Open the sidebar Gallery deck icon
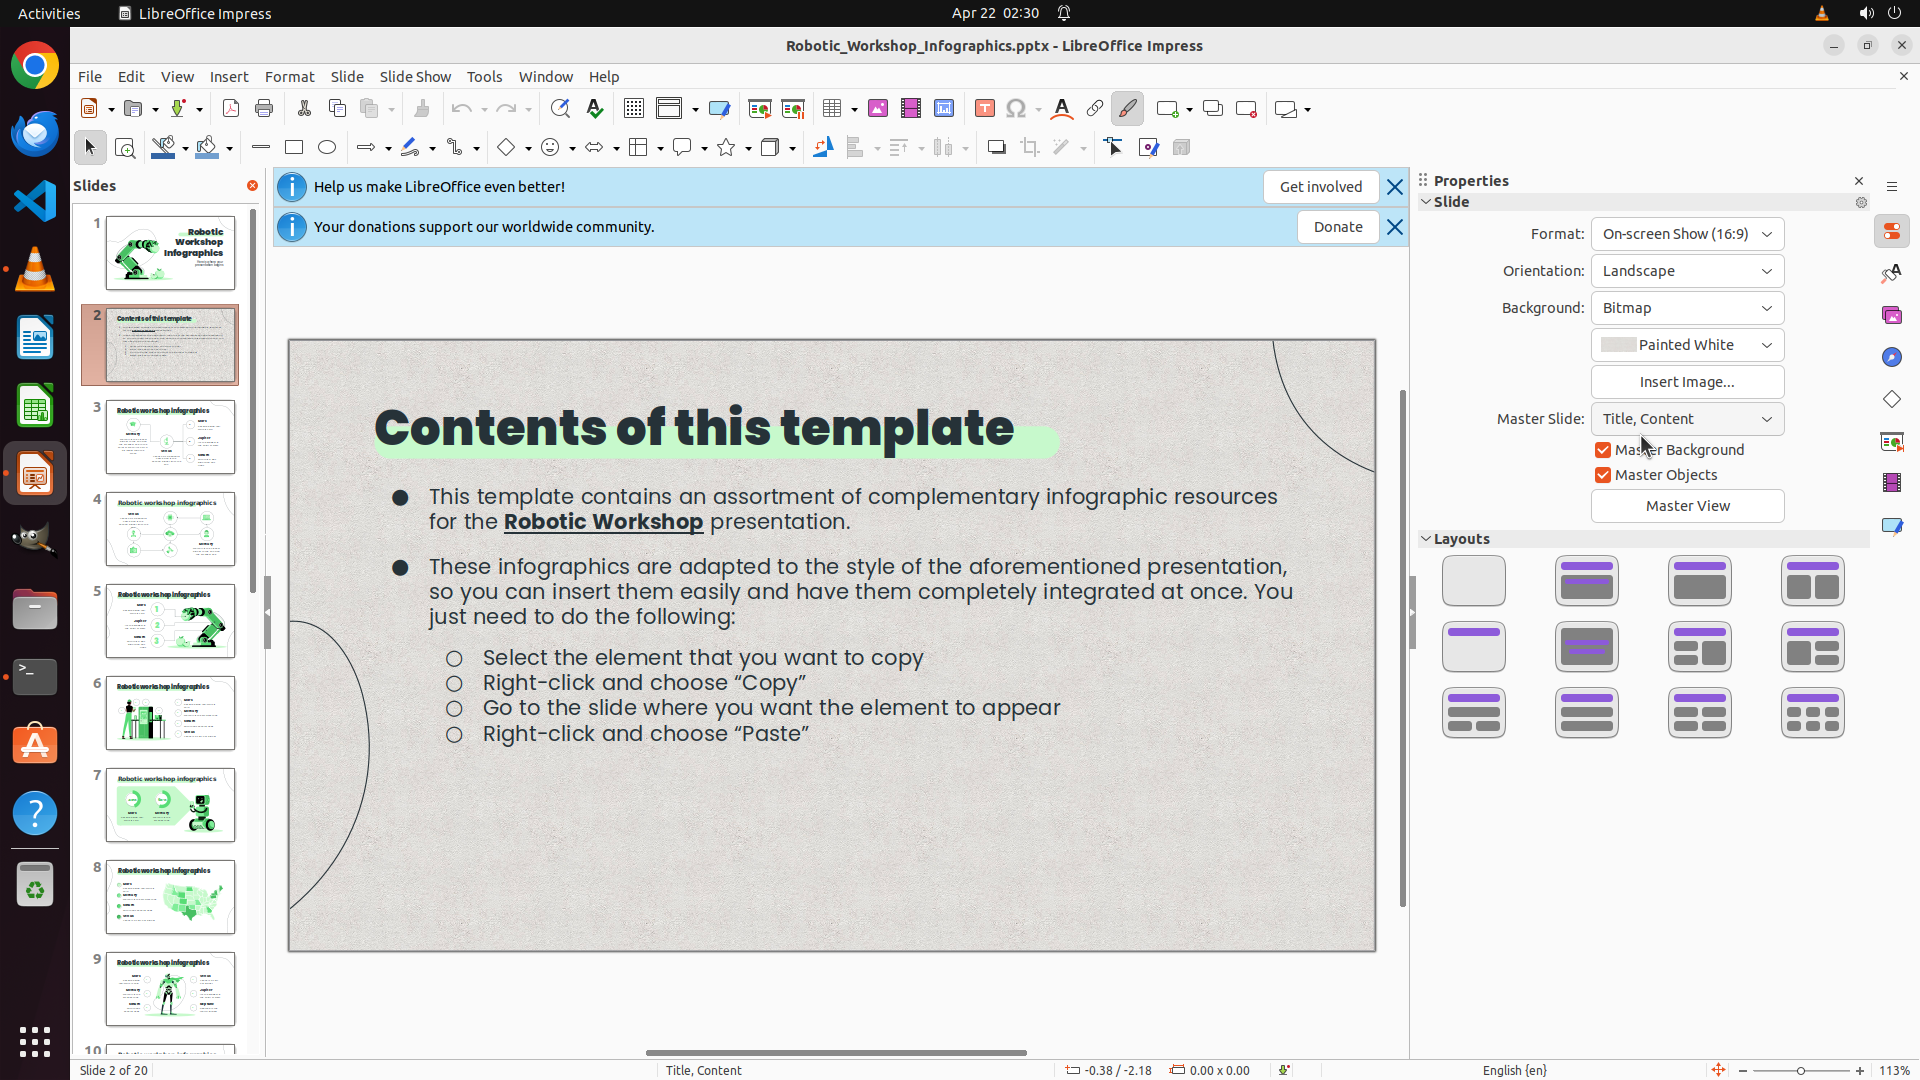Viewport: 1920px width, 1080px height. click(x=1891, y=316)
